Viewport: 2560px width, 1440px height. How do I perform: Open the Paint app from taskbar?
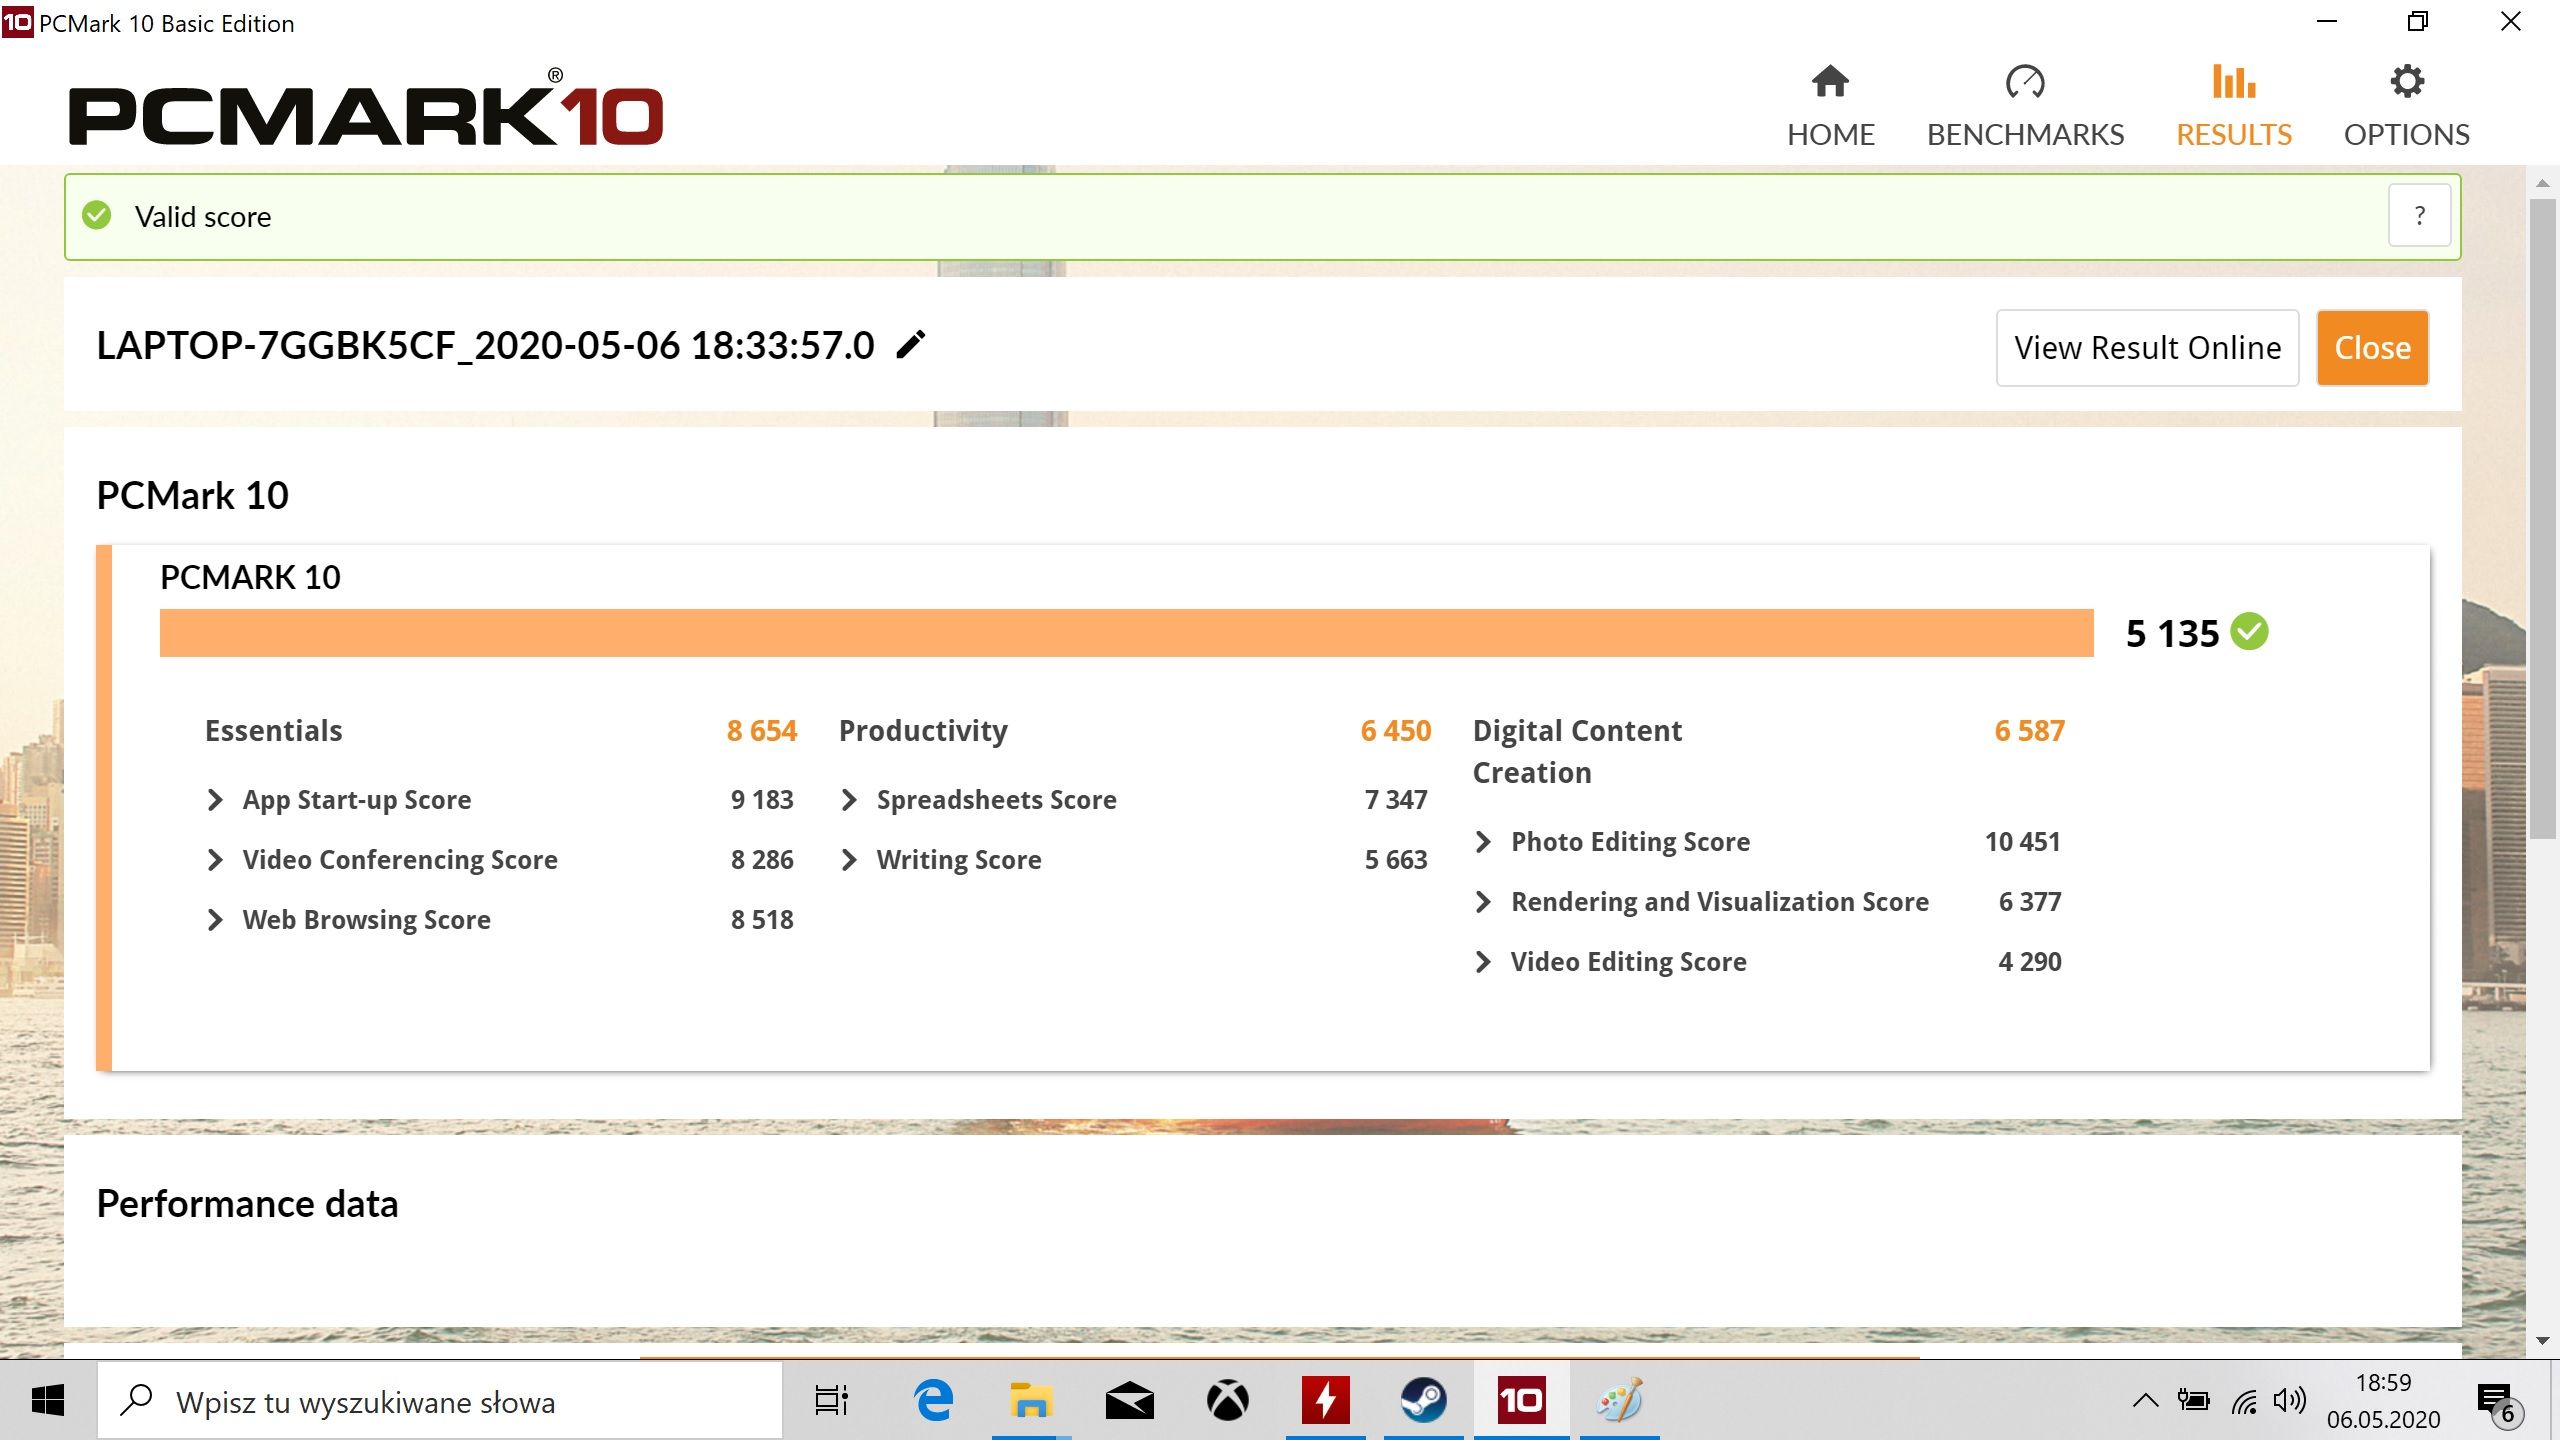1619,1400
